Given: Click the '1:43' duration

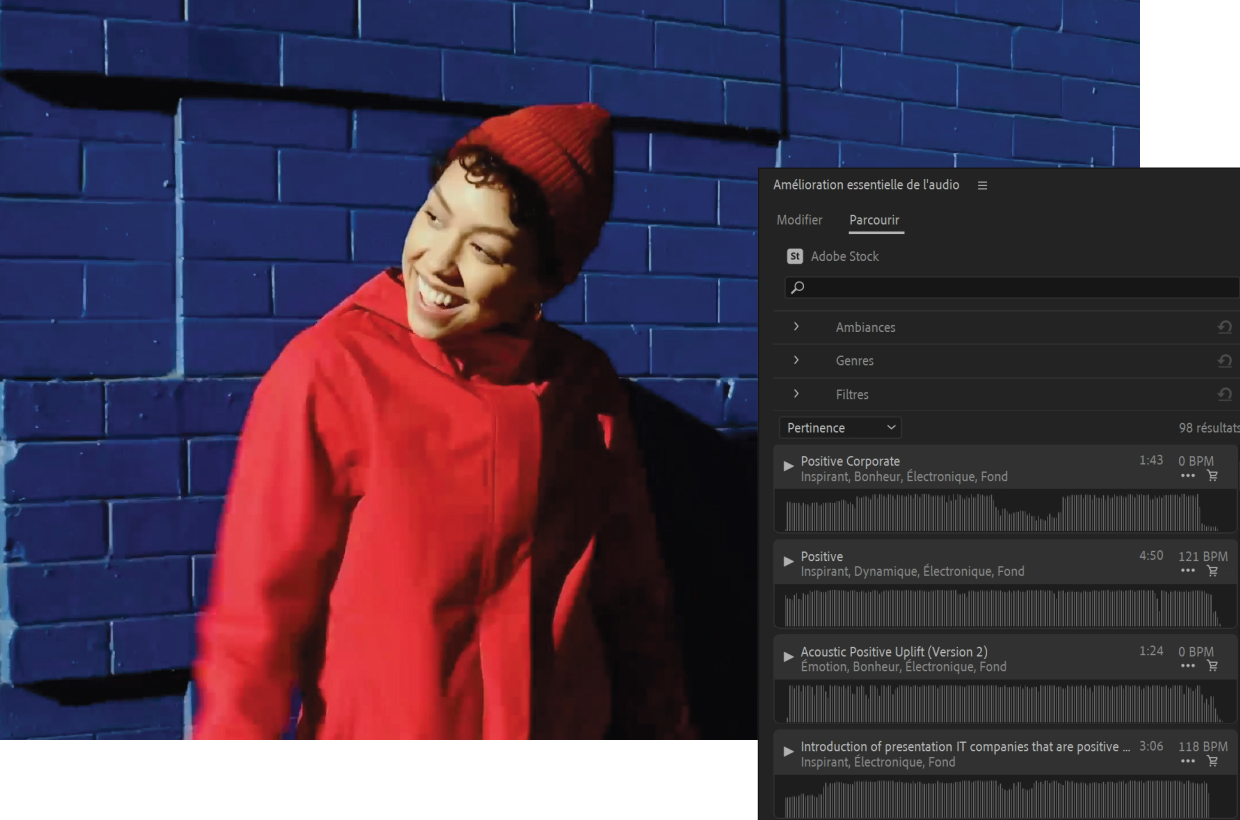Looking at the screenshot, I should tap(1151, 460).
